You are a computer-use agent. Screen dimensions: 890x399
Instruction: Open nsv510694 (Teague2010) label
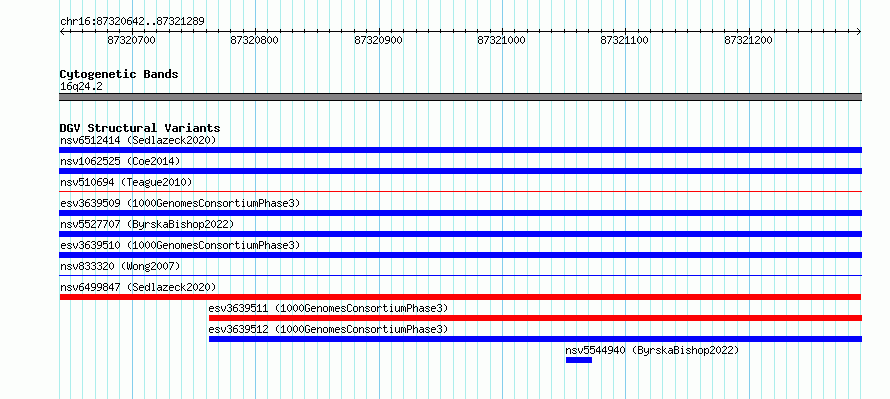[x=126, y=182]
